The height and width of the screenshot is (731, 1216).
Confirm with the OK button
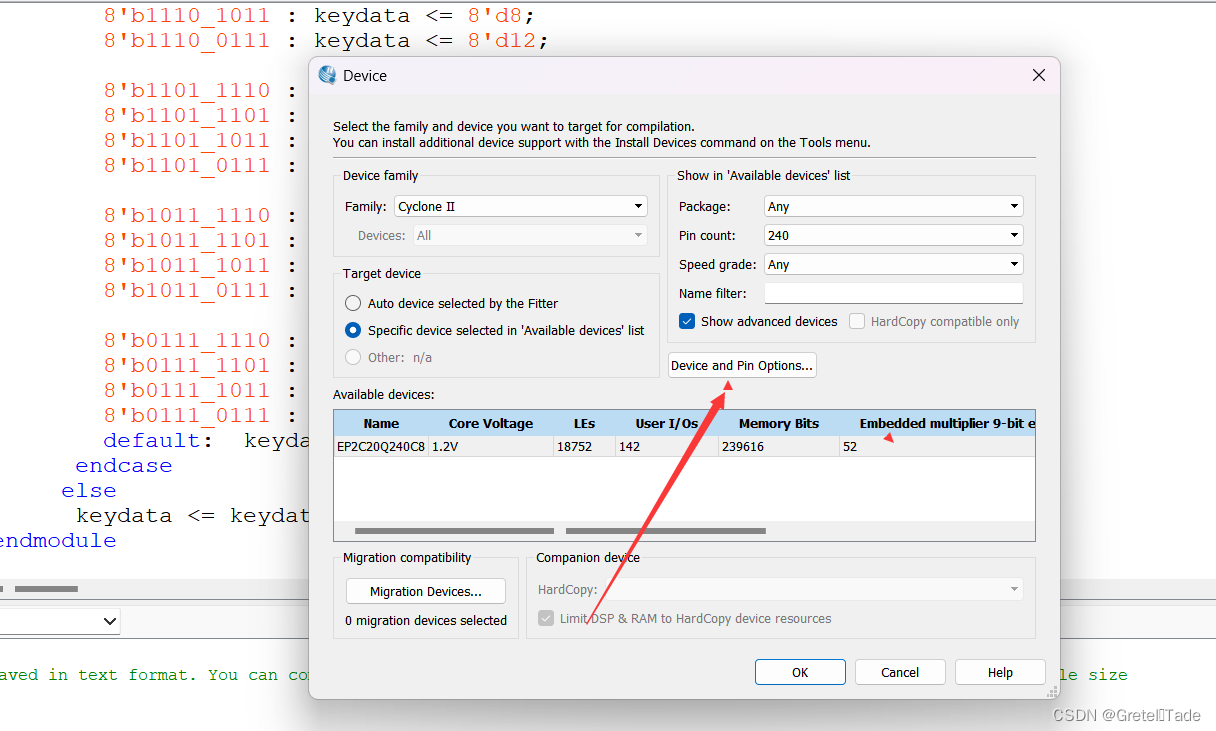tap(800, 672)
